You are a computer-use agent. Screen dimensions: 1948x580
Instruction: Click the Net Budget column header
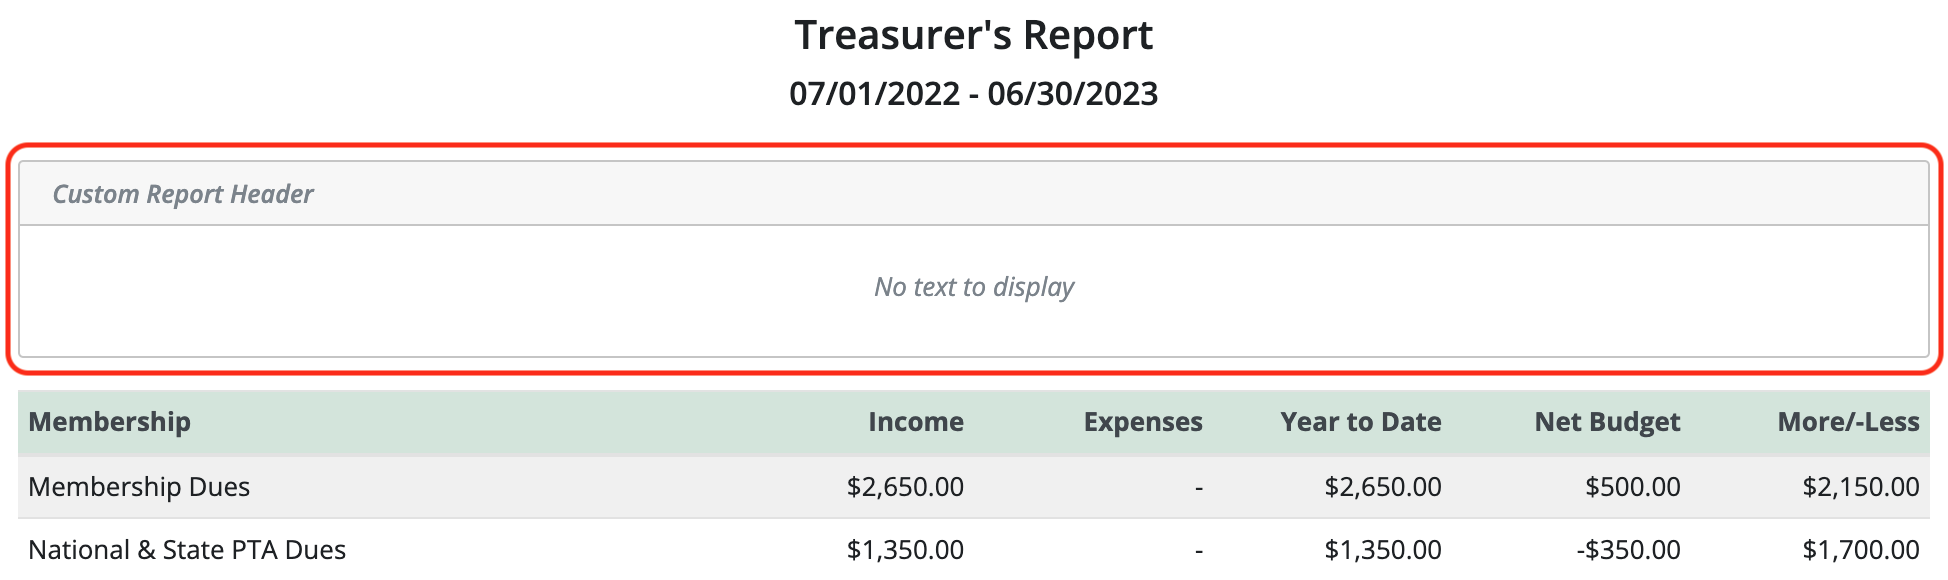click(x=1607, y=422)
